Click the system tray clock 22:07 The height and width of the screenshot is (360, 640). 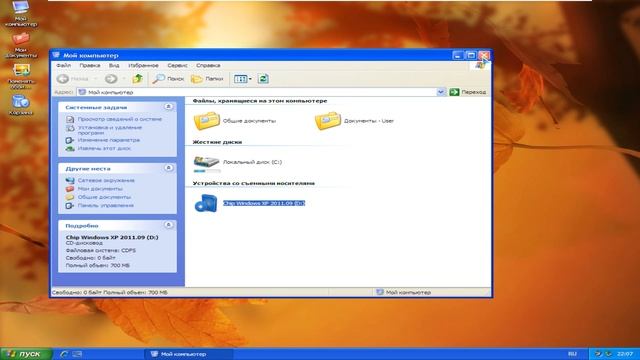coord(625,354)
